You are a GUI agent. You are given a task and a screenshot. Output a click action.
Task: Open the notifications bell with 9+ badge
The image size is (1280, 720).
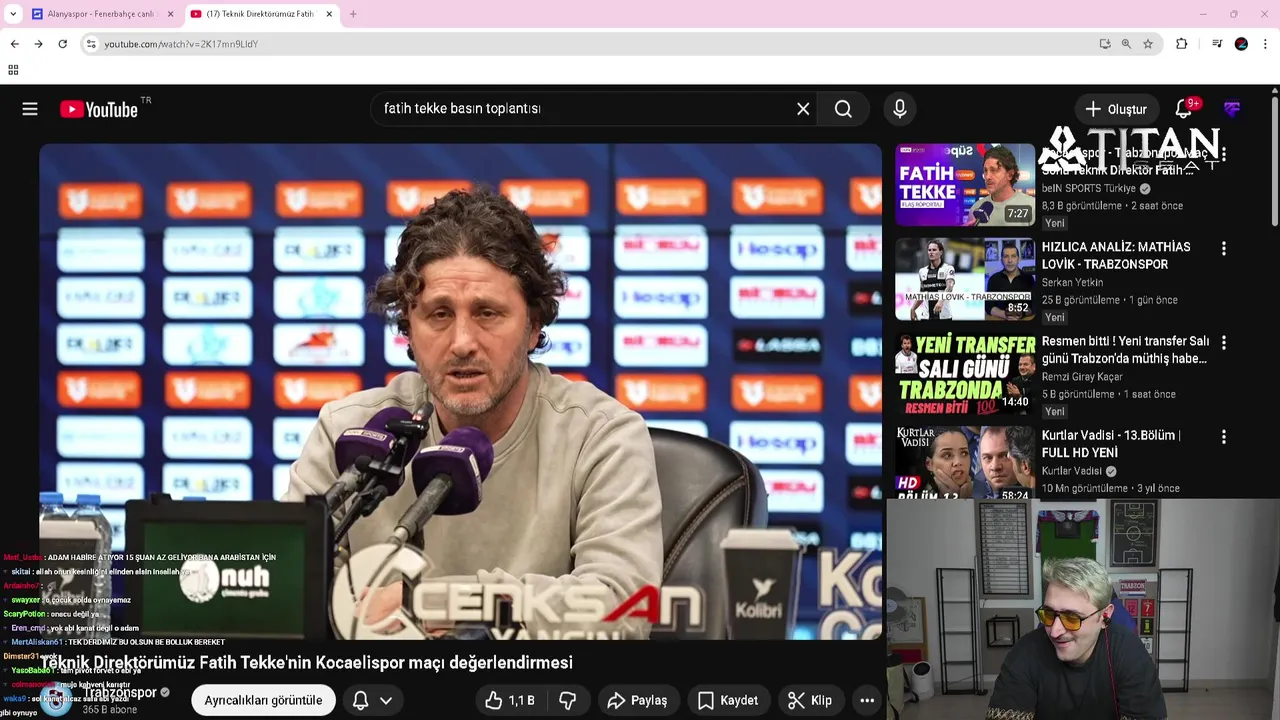(1184, 109)
